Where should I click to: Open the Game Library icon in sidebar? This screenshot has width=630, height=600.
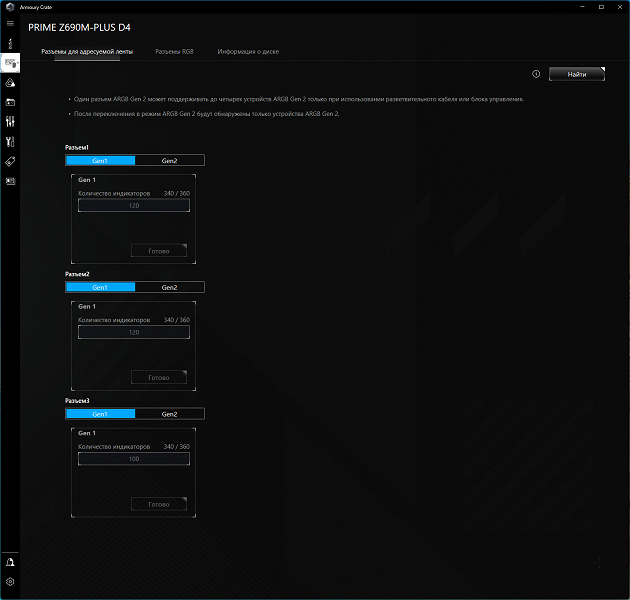pyautogui.click(x=10, y=102)
